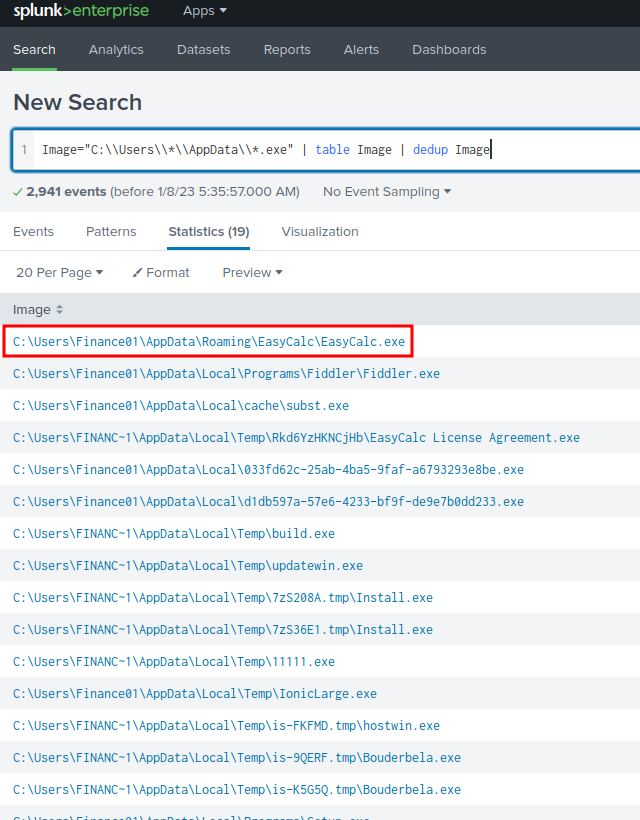Sort by the Image column header
This screenshot has height=820, width=640.
(x=38, y=310)
